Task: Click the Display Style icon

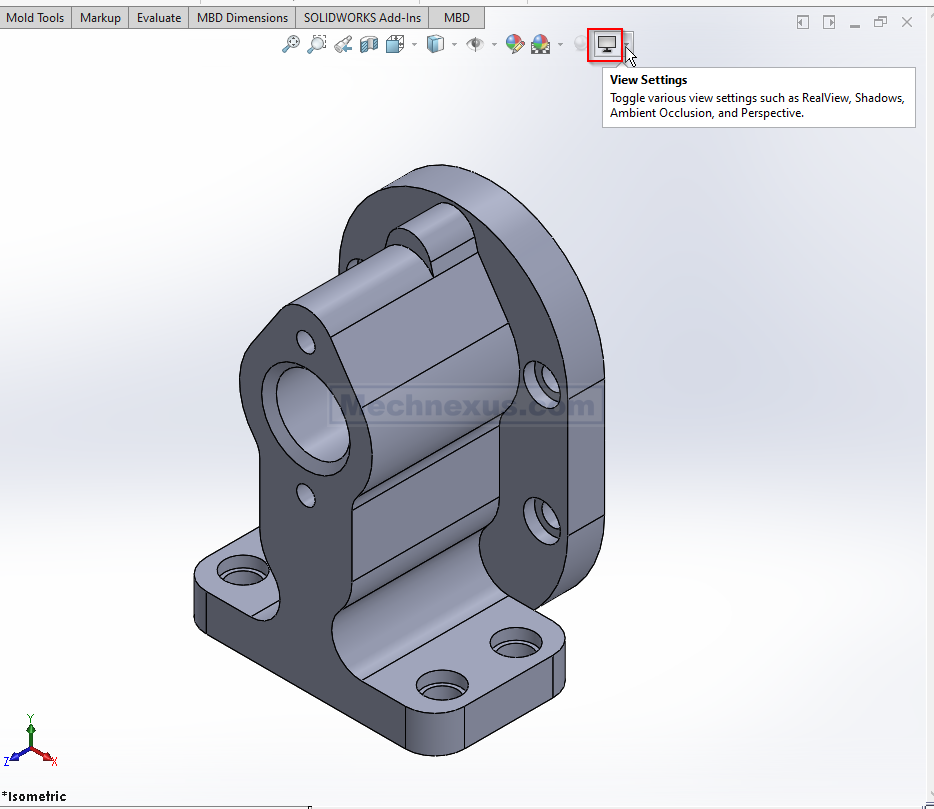Action: [x=435, y=44]
